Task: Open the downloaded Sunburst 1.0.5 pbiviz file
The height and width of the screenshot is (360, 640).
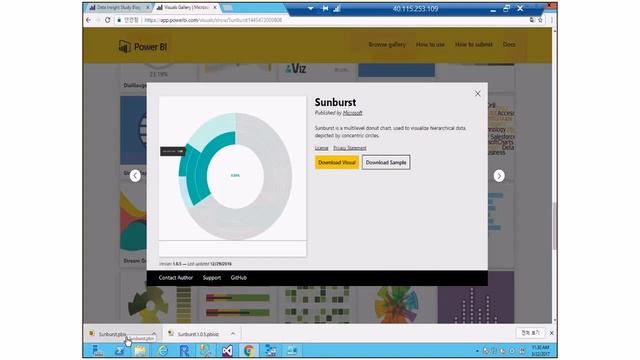Action: (198, 334)
